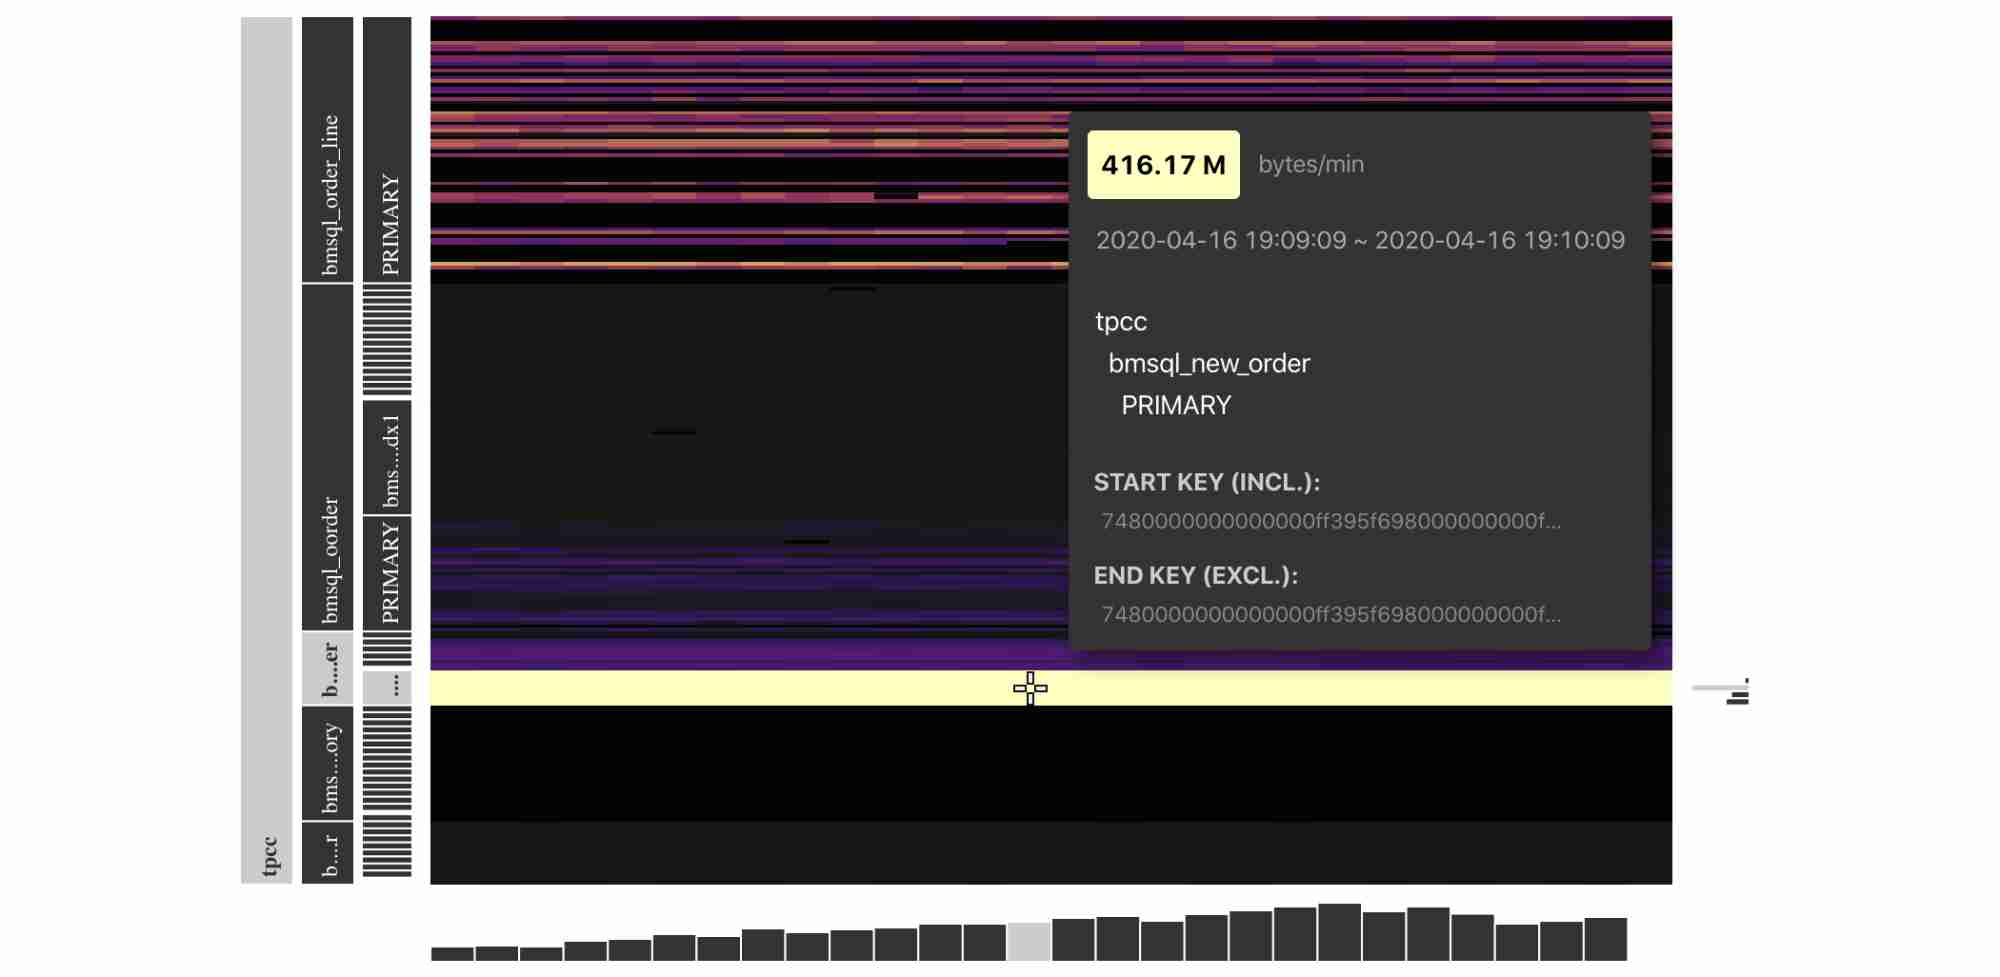Image resolution: width=2000 pixels, height=977 pixels.
Task: Select the bmsql_order_line table label
Action: pos(328,150)
